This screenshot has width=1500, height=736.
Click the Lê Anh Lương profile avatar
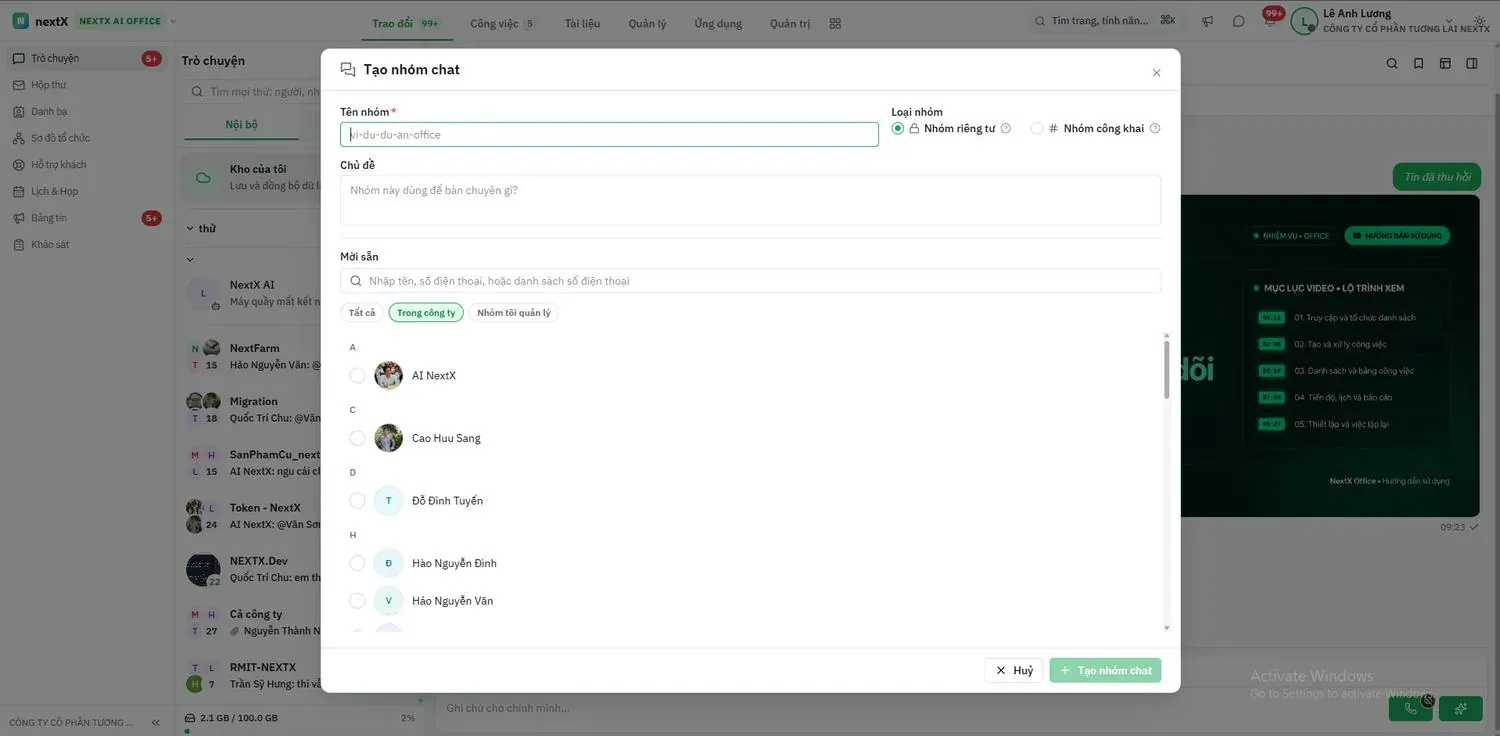point(1304,21)
